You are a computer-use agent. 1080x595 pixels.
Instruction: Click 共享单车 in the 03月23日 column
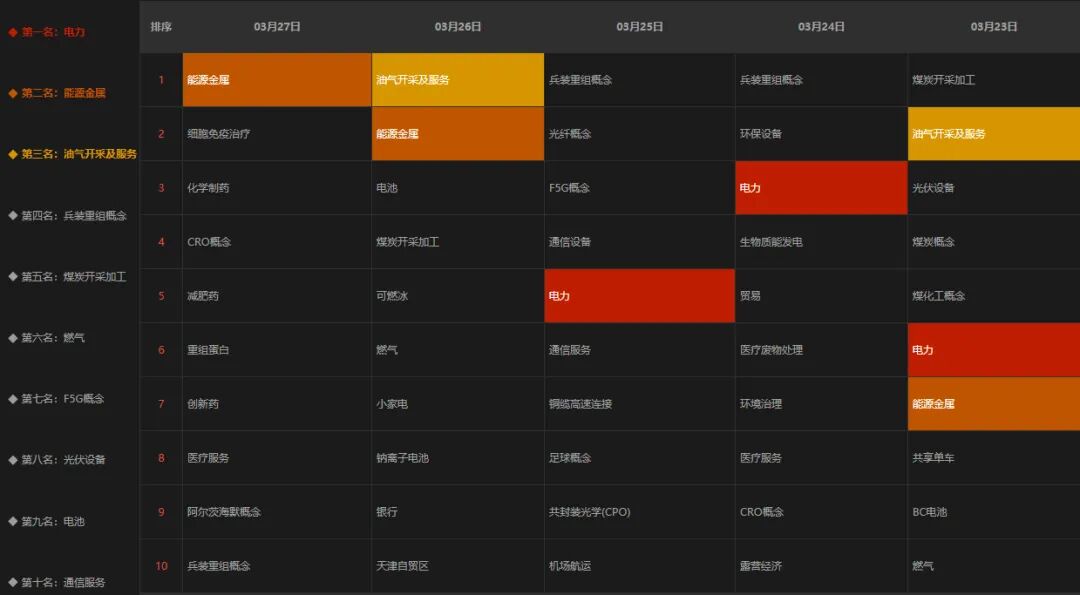pyautogui.click(x=933, y=458)
